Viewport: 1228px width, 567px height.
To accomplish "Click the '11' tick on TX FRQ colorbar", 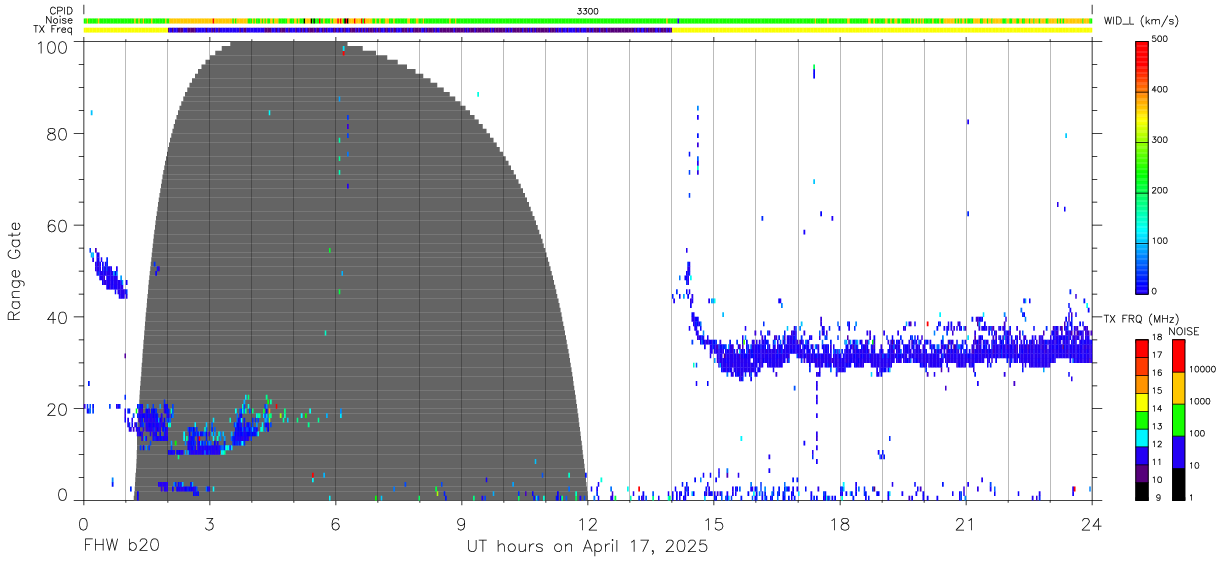I will [1158, 464].
